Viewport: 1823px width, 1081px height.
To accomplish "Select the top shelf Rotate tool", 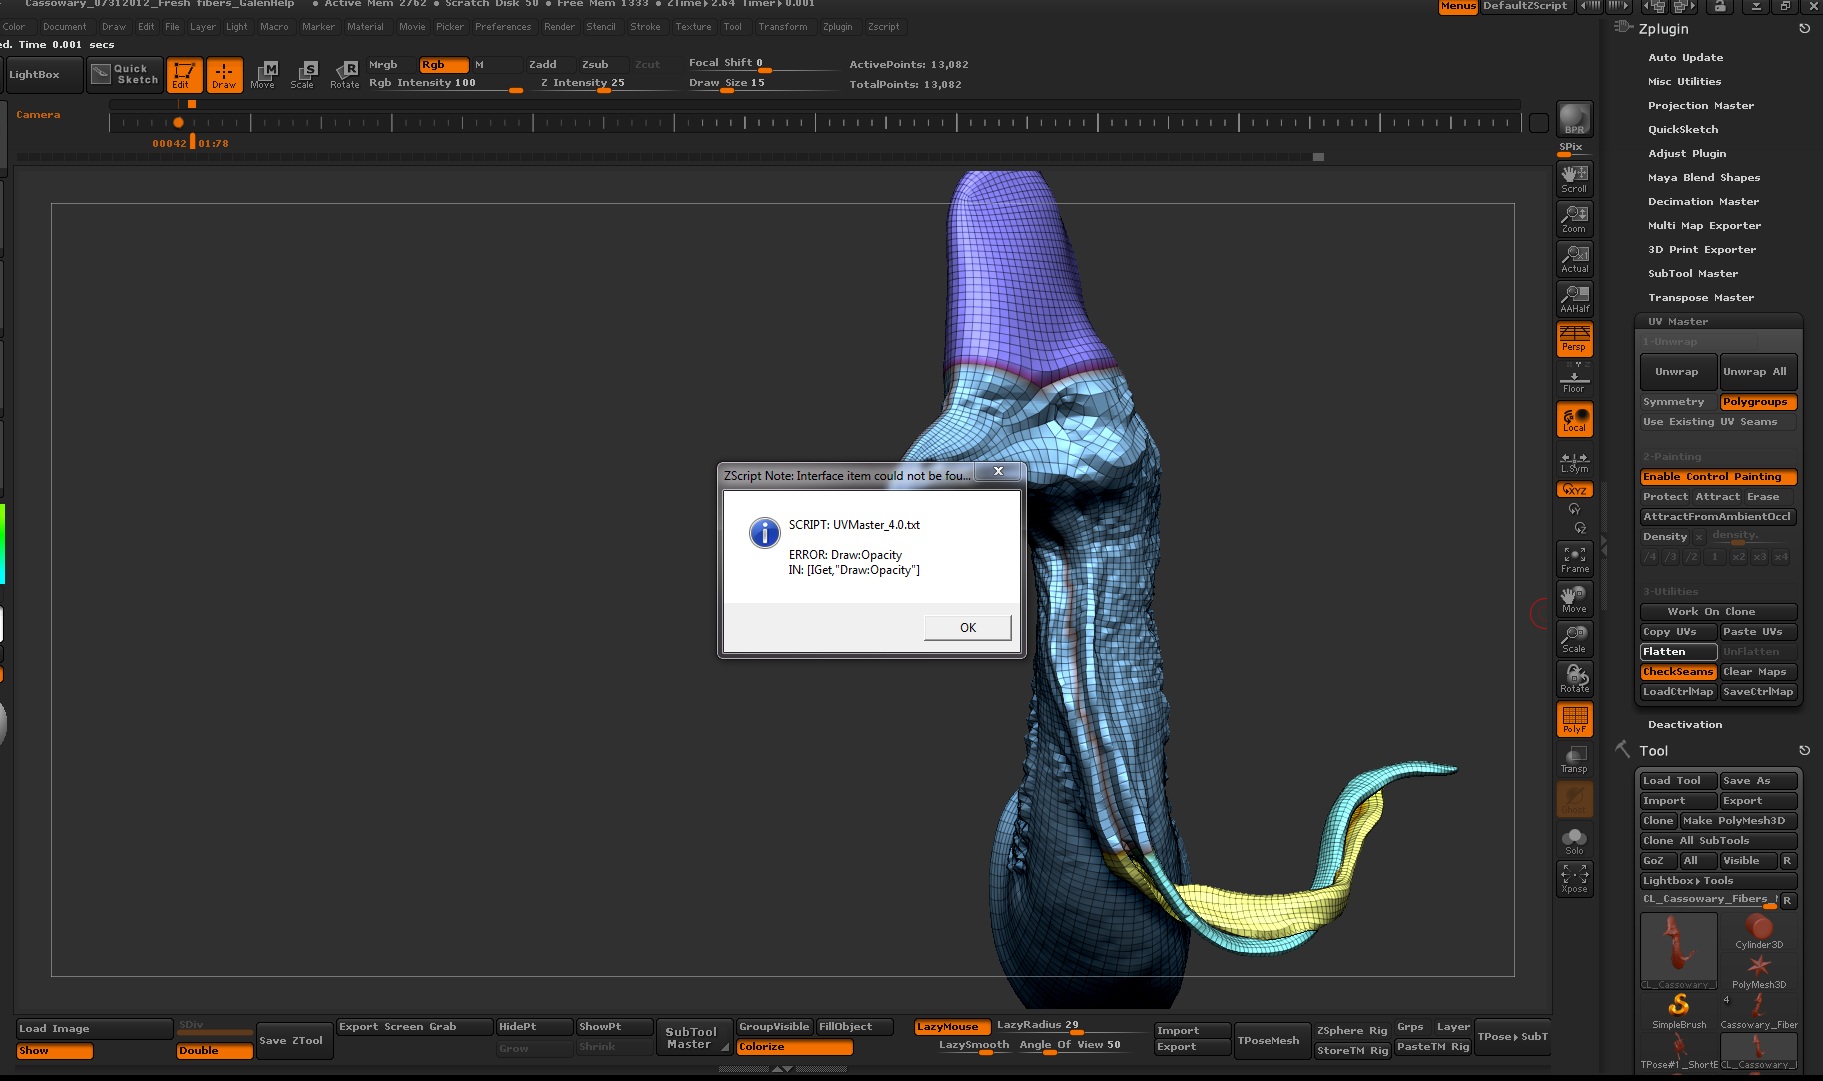I will pos(345,75).
